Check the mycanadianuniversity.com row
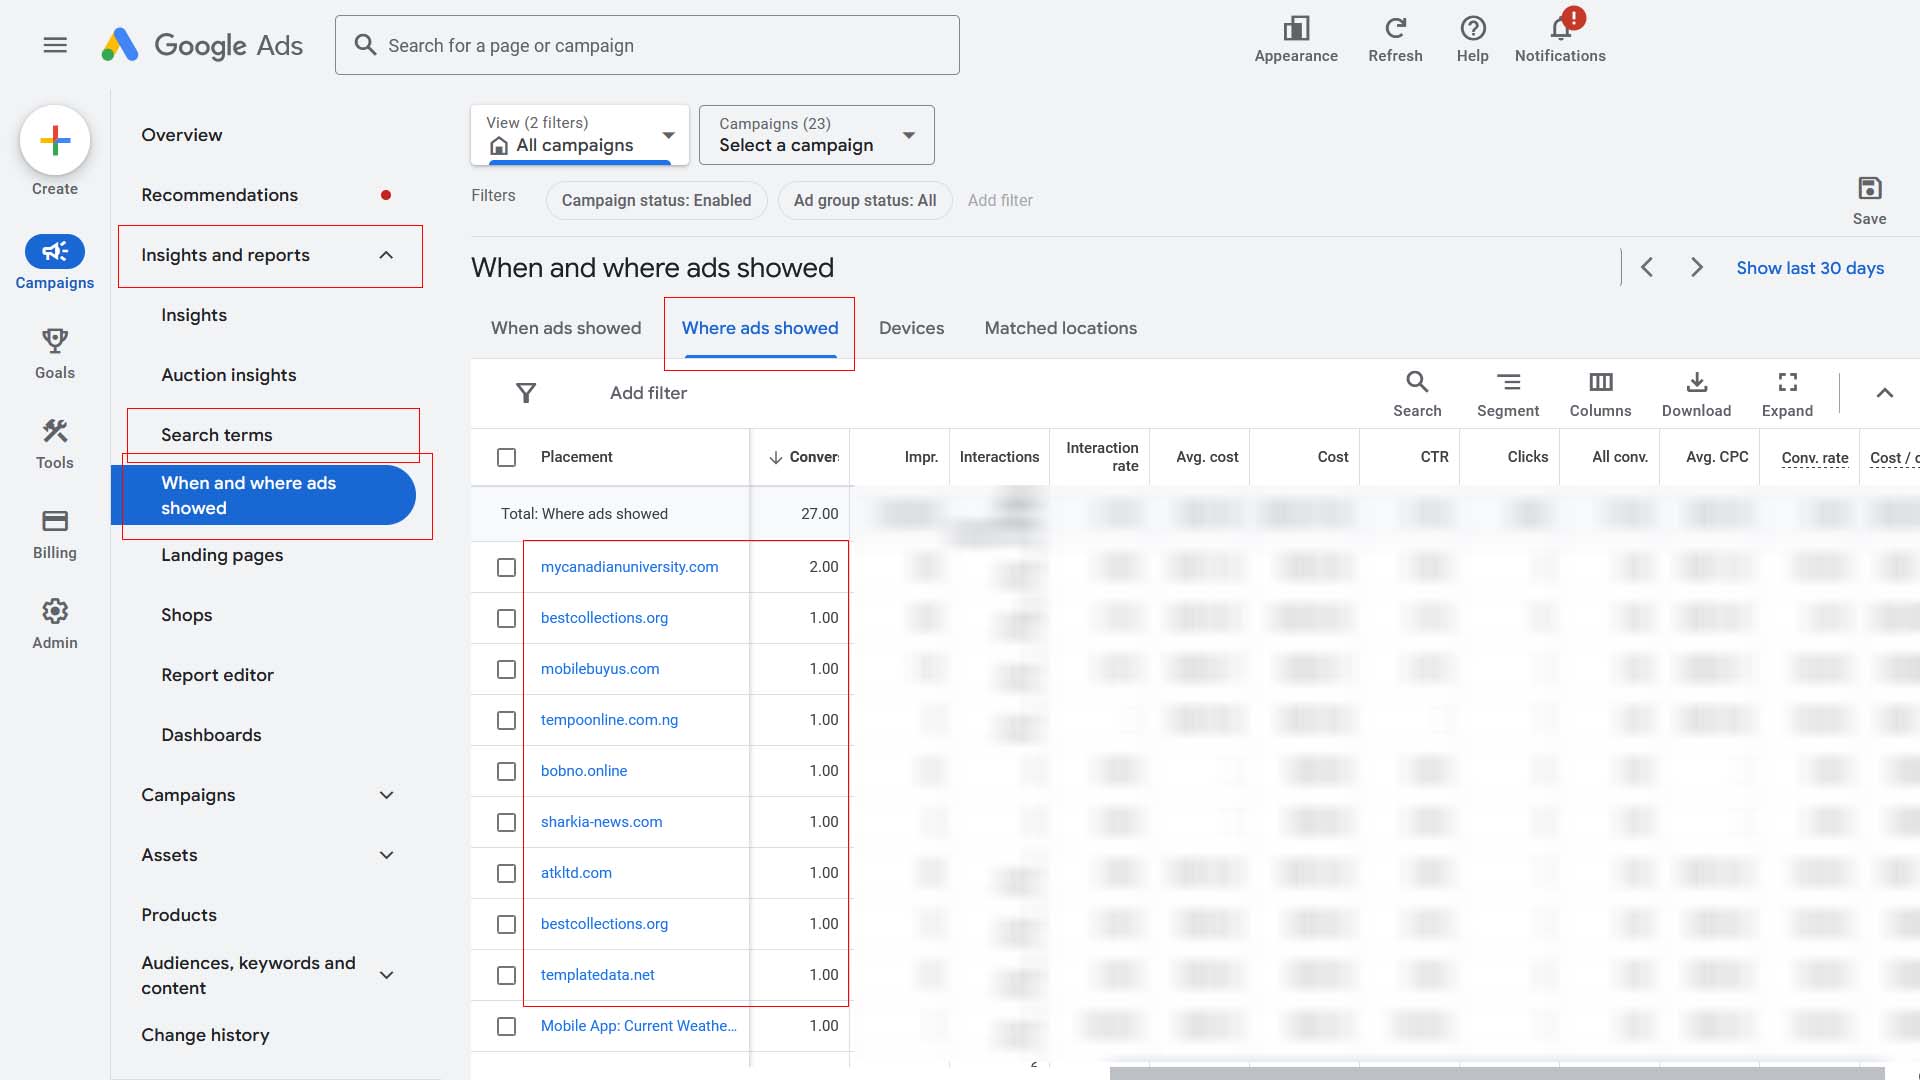Image resolution: width=1920 pixels, height=1080 pixels. coord(507,567)
